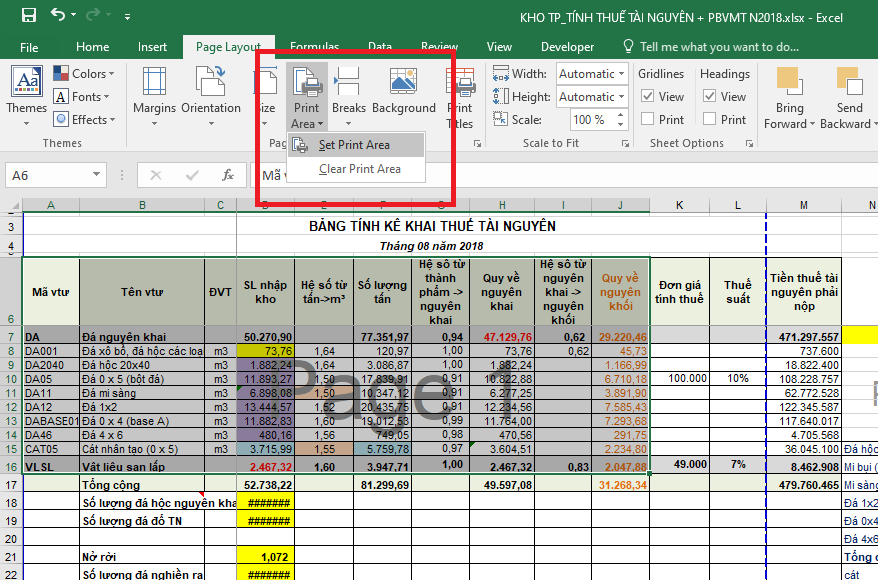The image size is (878, 580).
Task: Click the Breaks icon
Action: [348, 90]
